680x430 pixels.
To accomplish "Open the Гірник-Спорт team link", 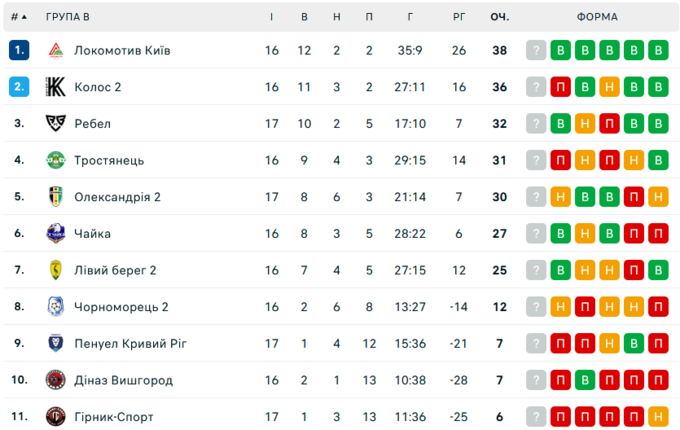I will point(114,416).
